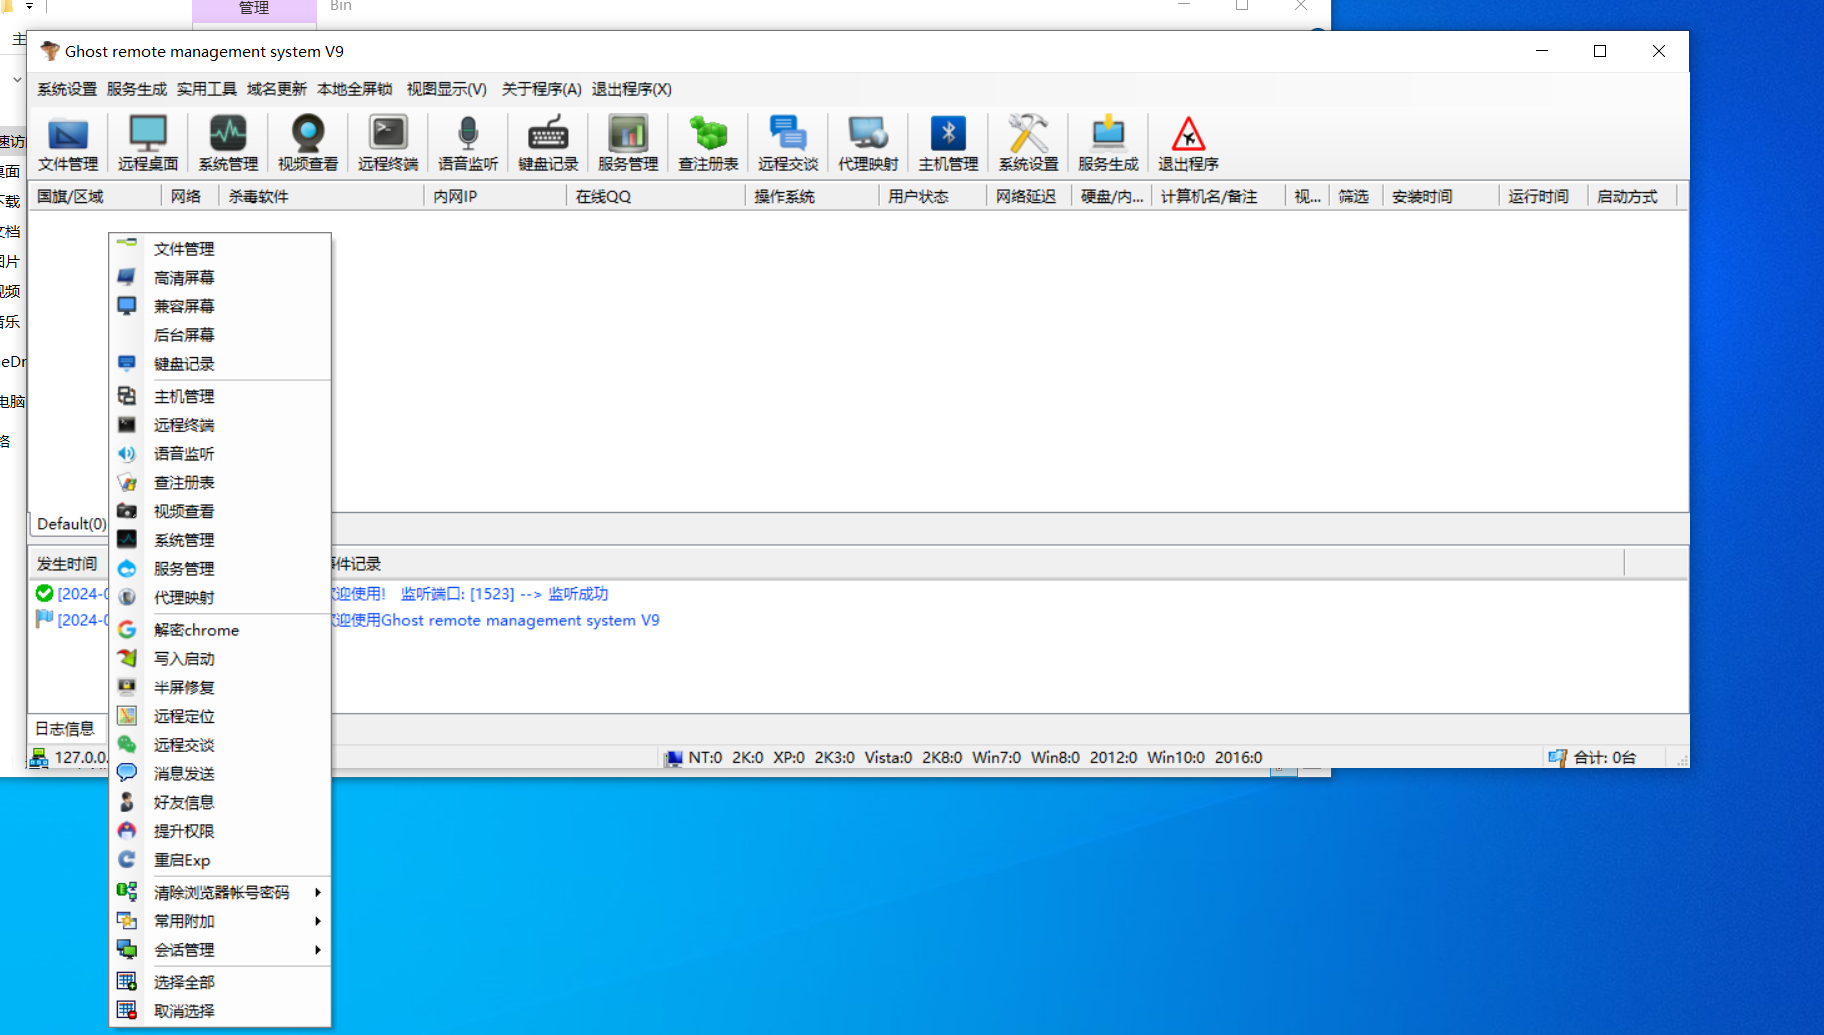
Task: Click 退出程序(X) menu bar item
Action: 632,89
